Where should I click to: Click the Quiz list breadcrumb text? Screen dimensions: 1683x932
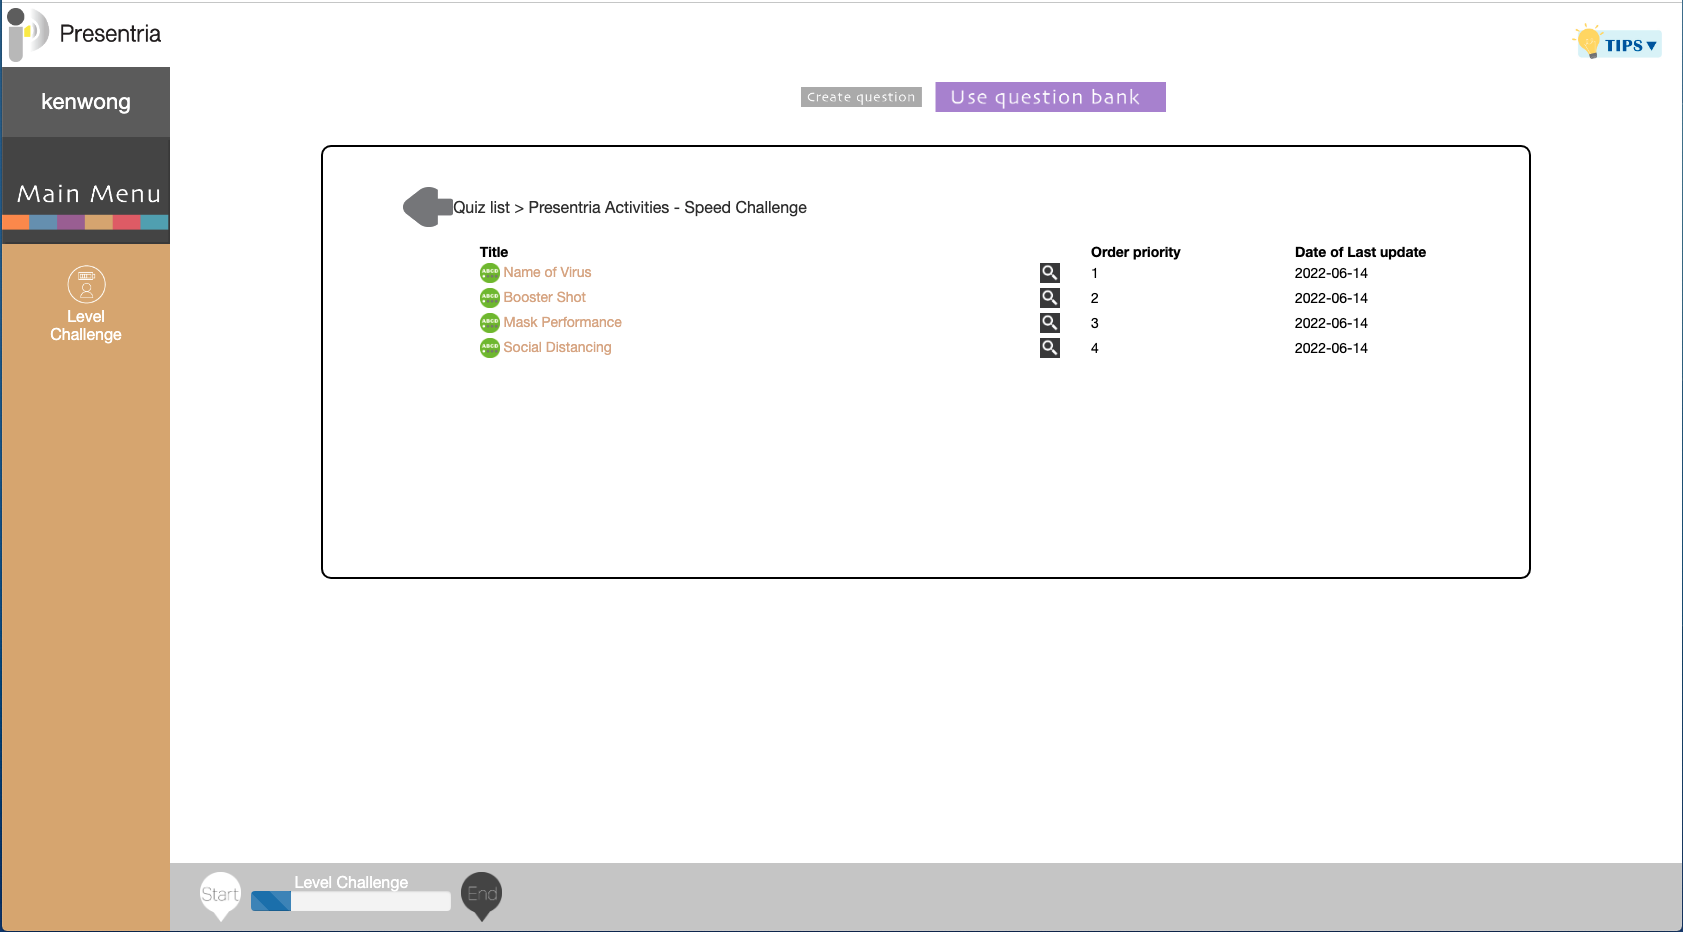tap(481, 207)
